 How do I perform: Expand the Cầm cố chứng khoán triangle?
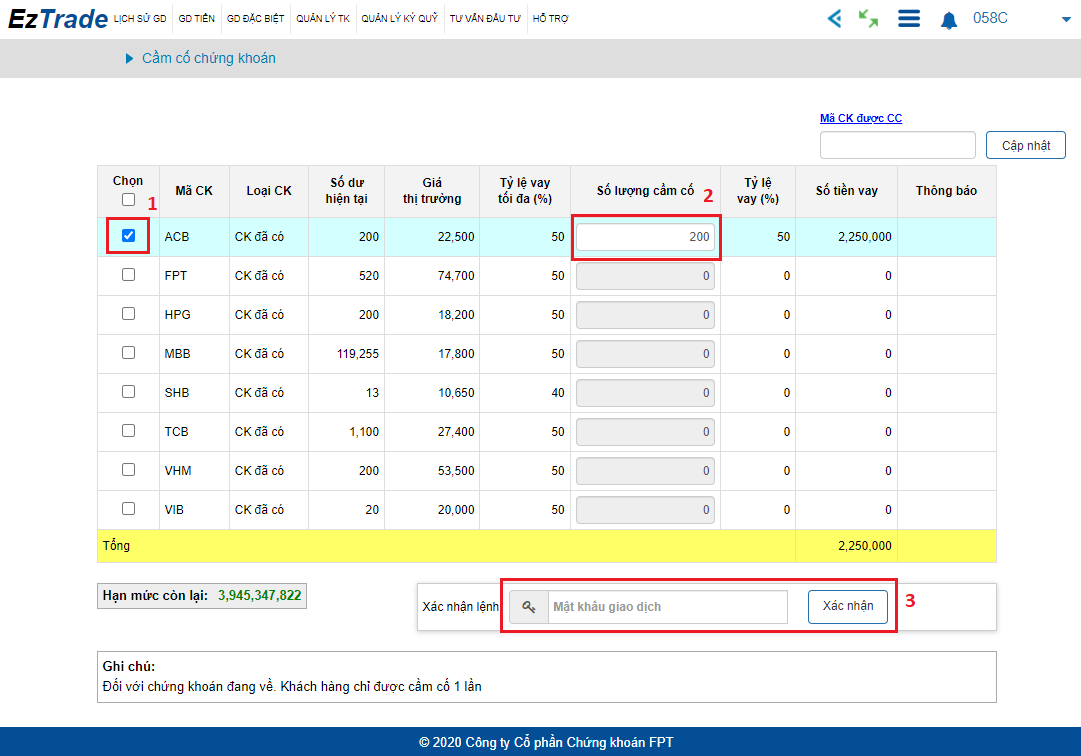pyautogui.click(x=129, y=59)
